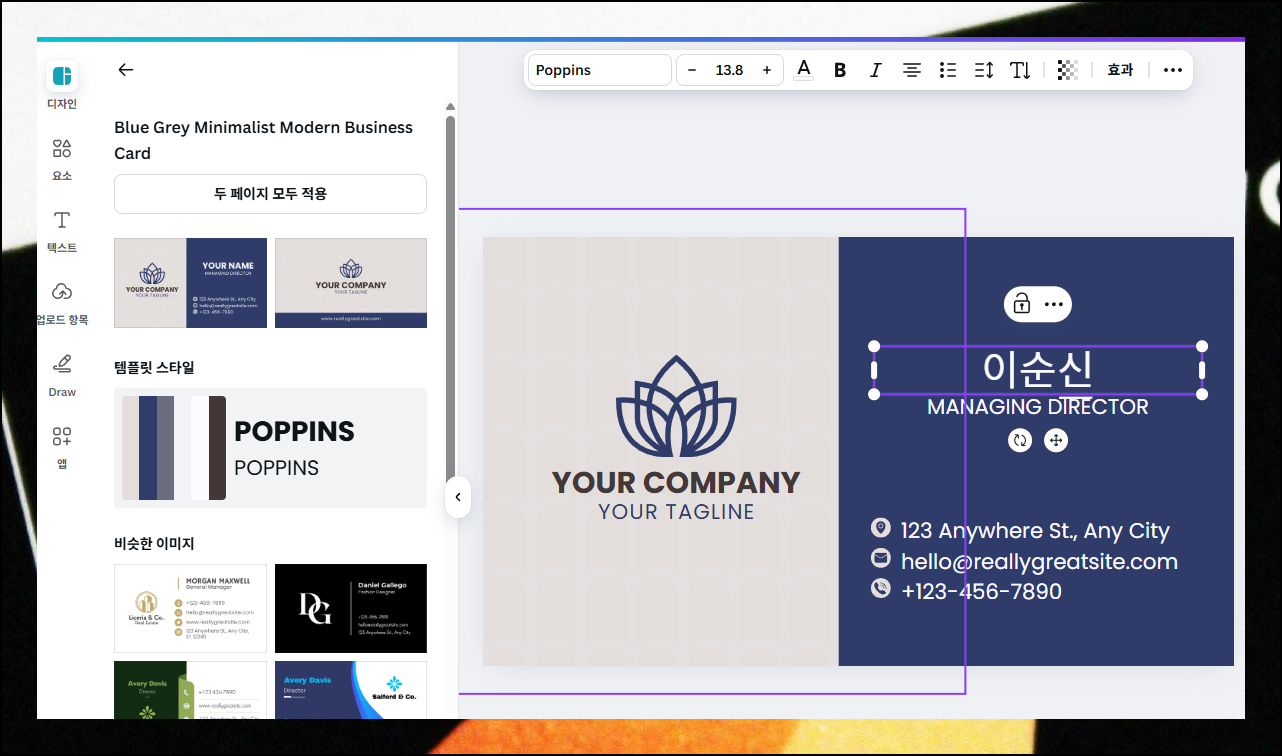
Task: Decrease font size with minus button
Action: [692, 70]
